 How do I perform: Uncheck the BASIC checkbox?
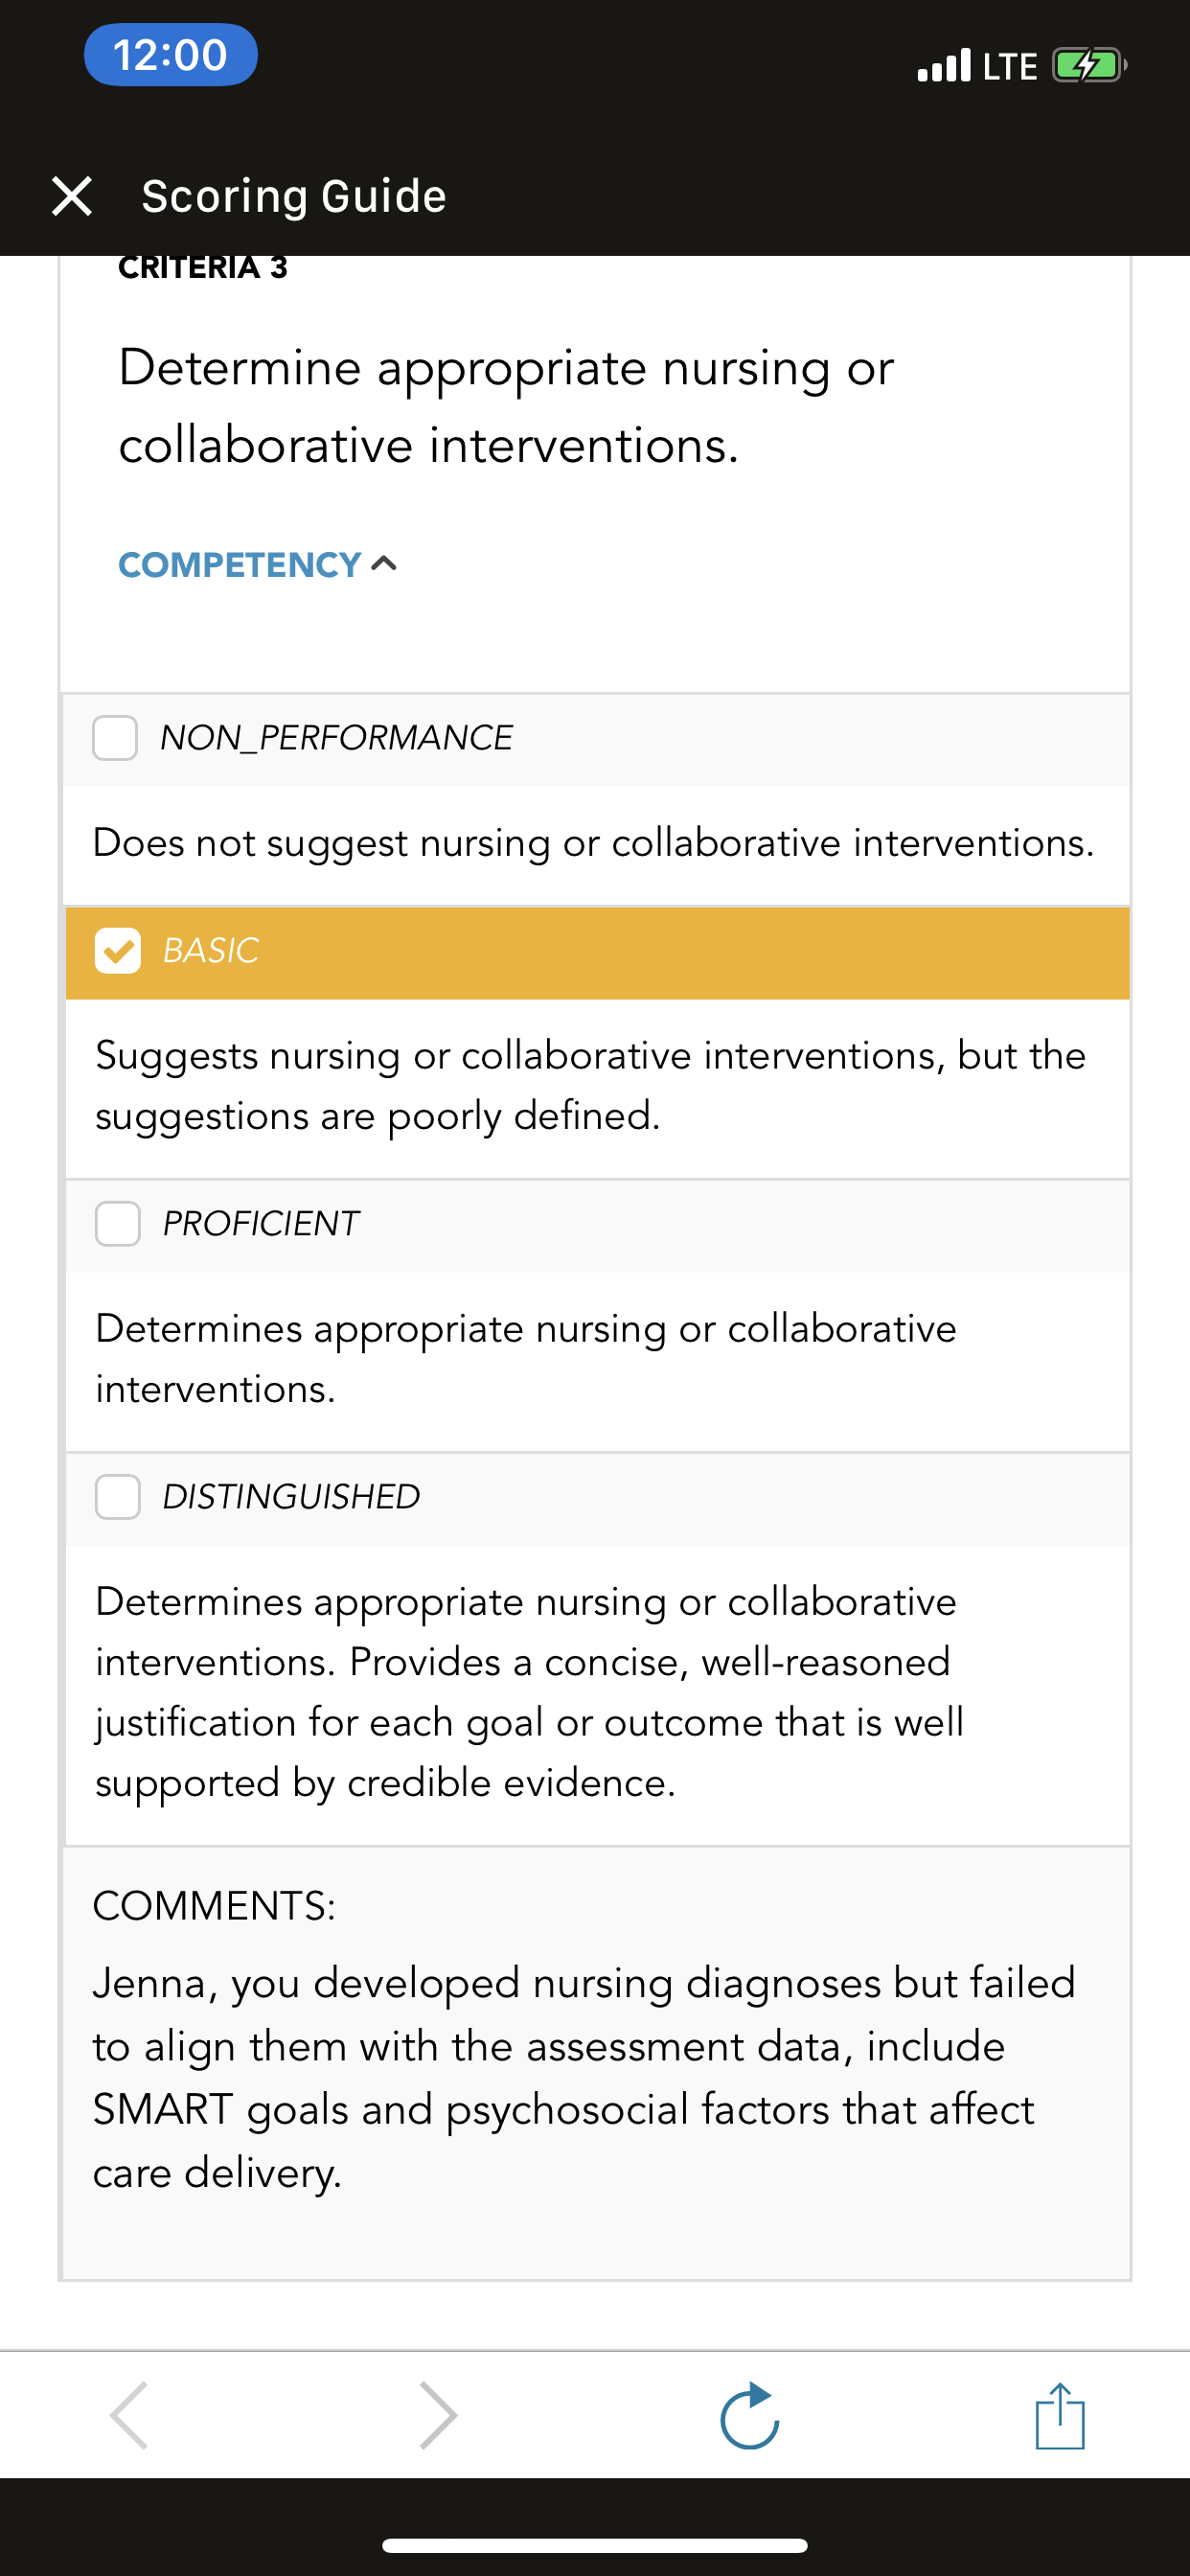(x=118, y=950)
